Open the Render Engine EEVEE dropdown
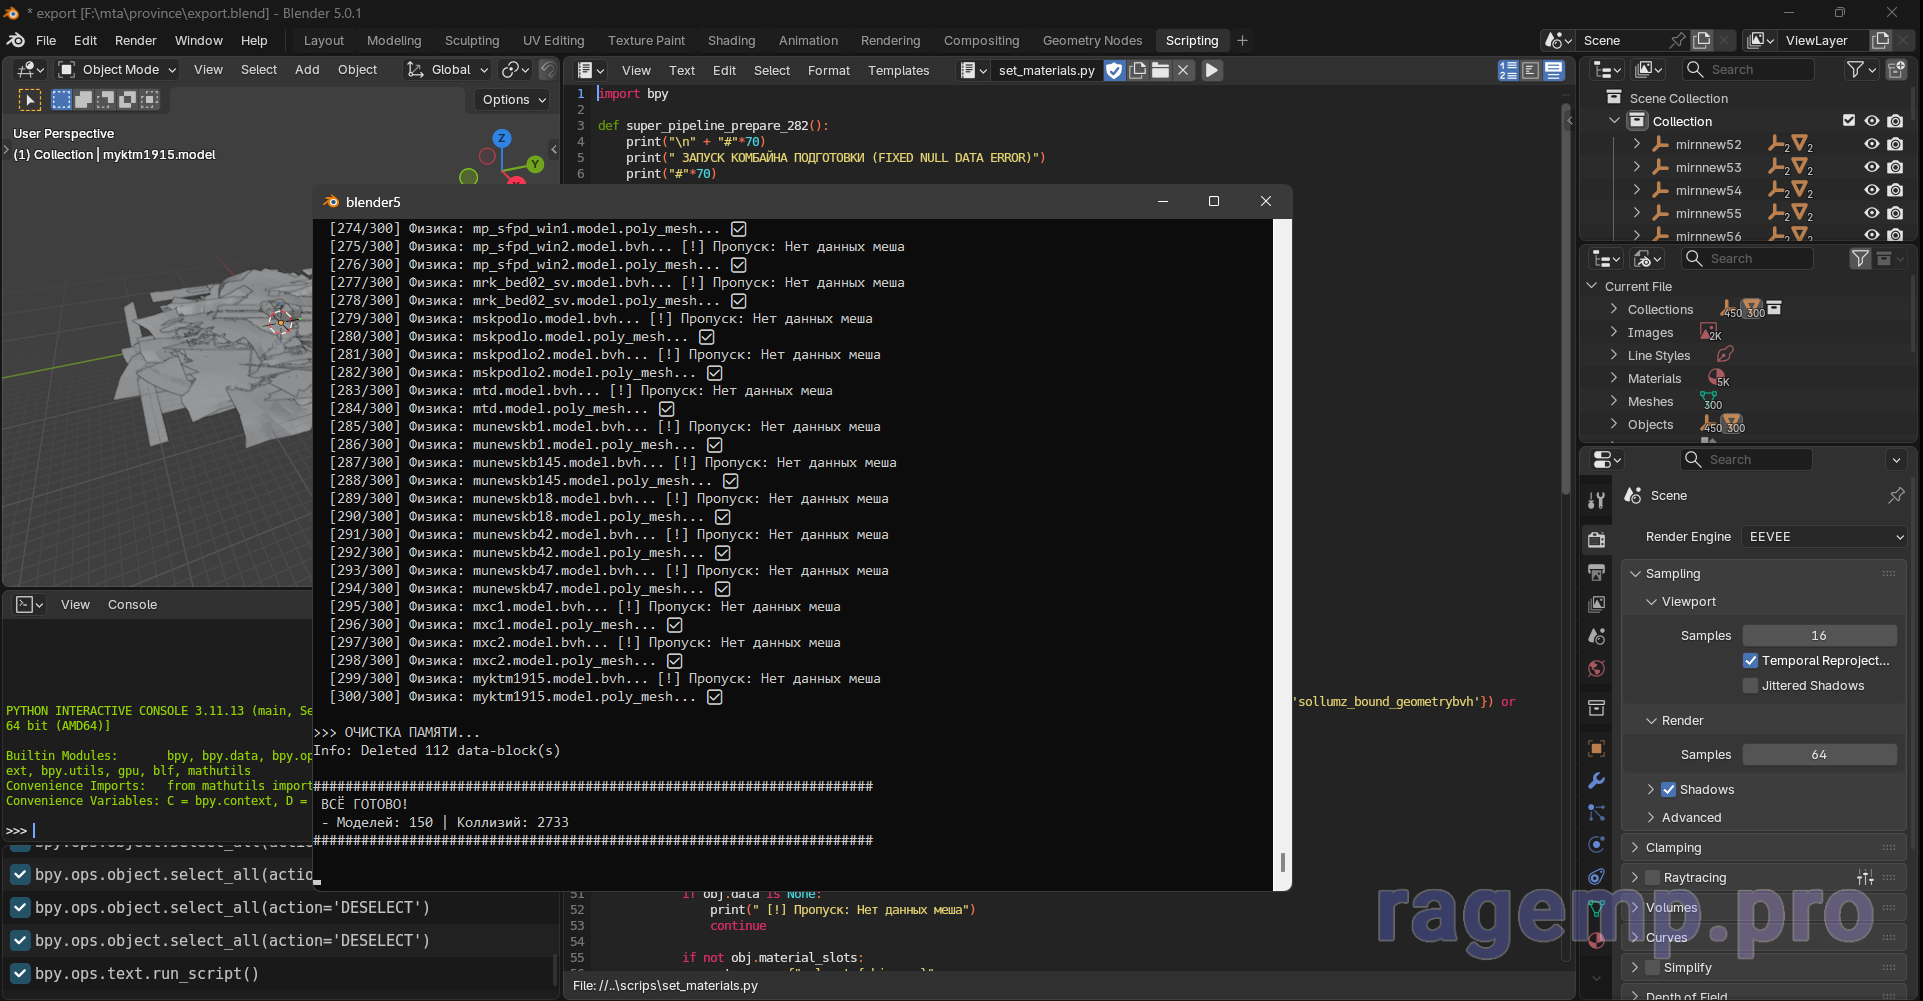 click(x=1824, y=537)
